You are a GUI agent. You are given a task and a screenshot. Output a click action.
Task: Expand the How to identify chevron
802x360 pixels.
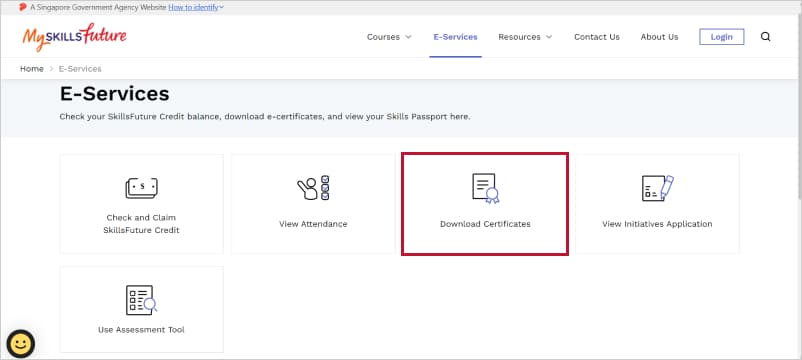click(x=221, y=7)
